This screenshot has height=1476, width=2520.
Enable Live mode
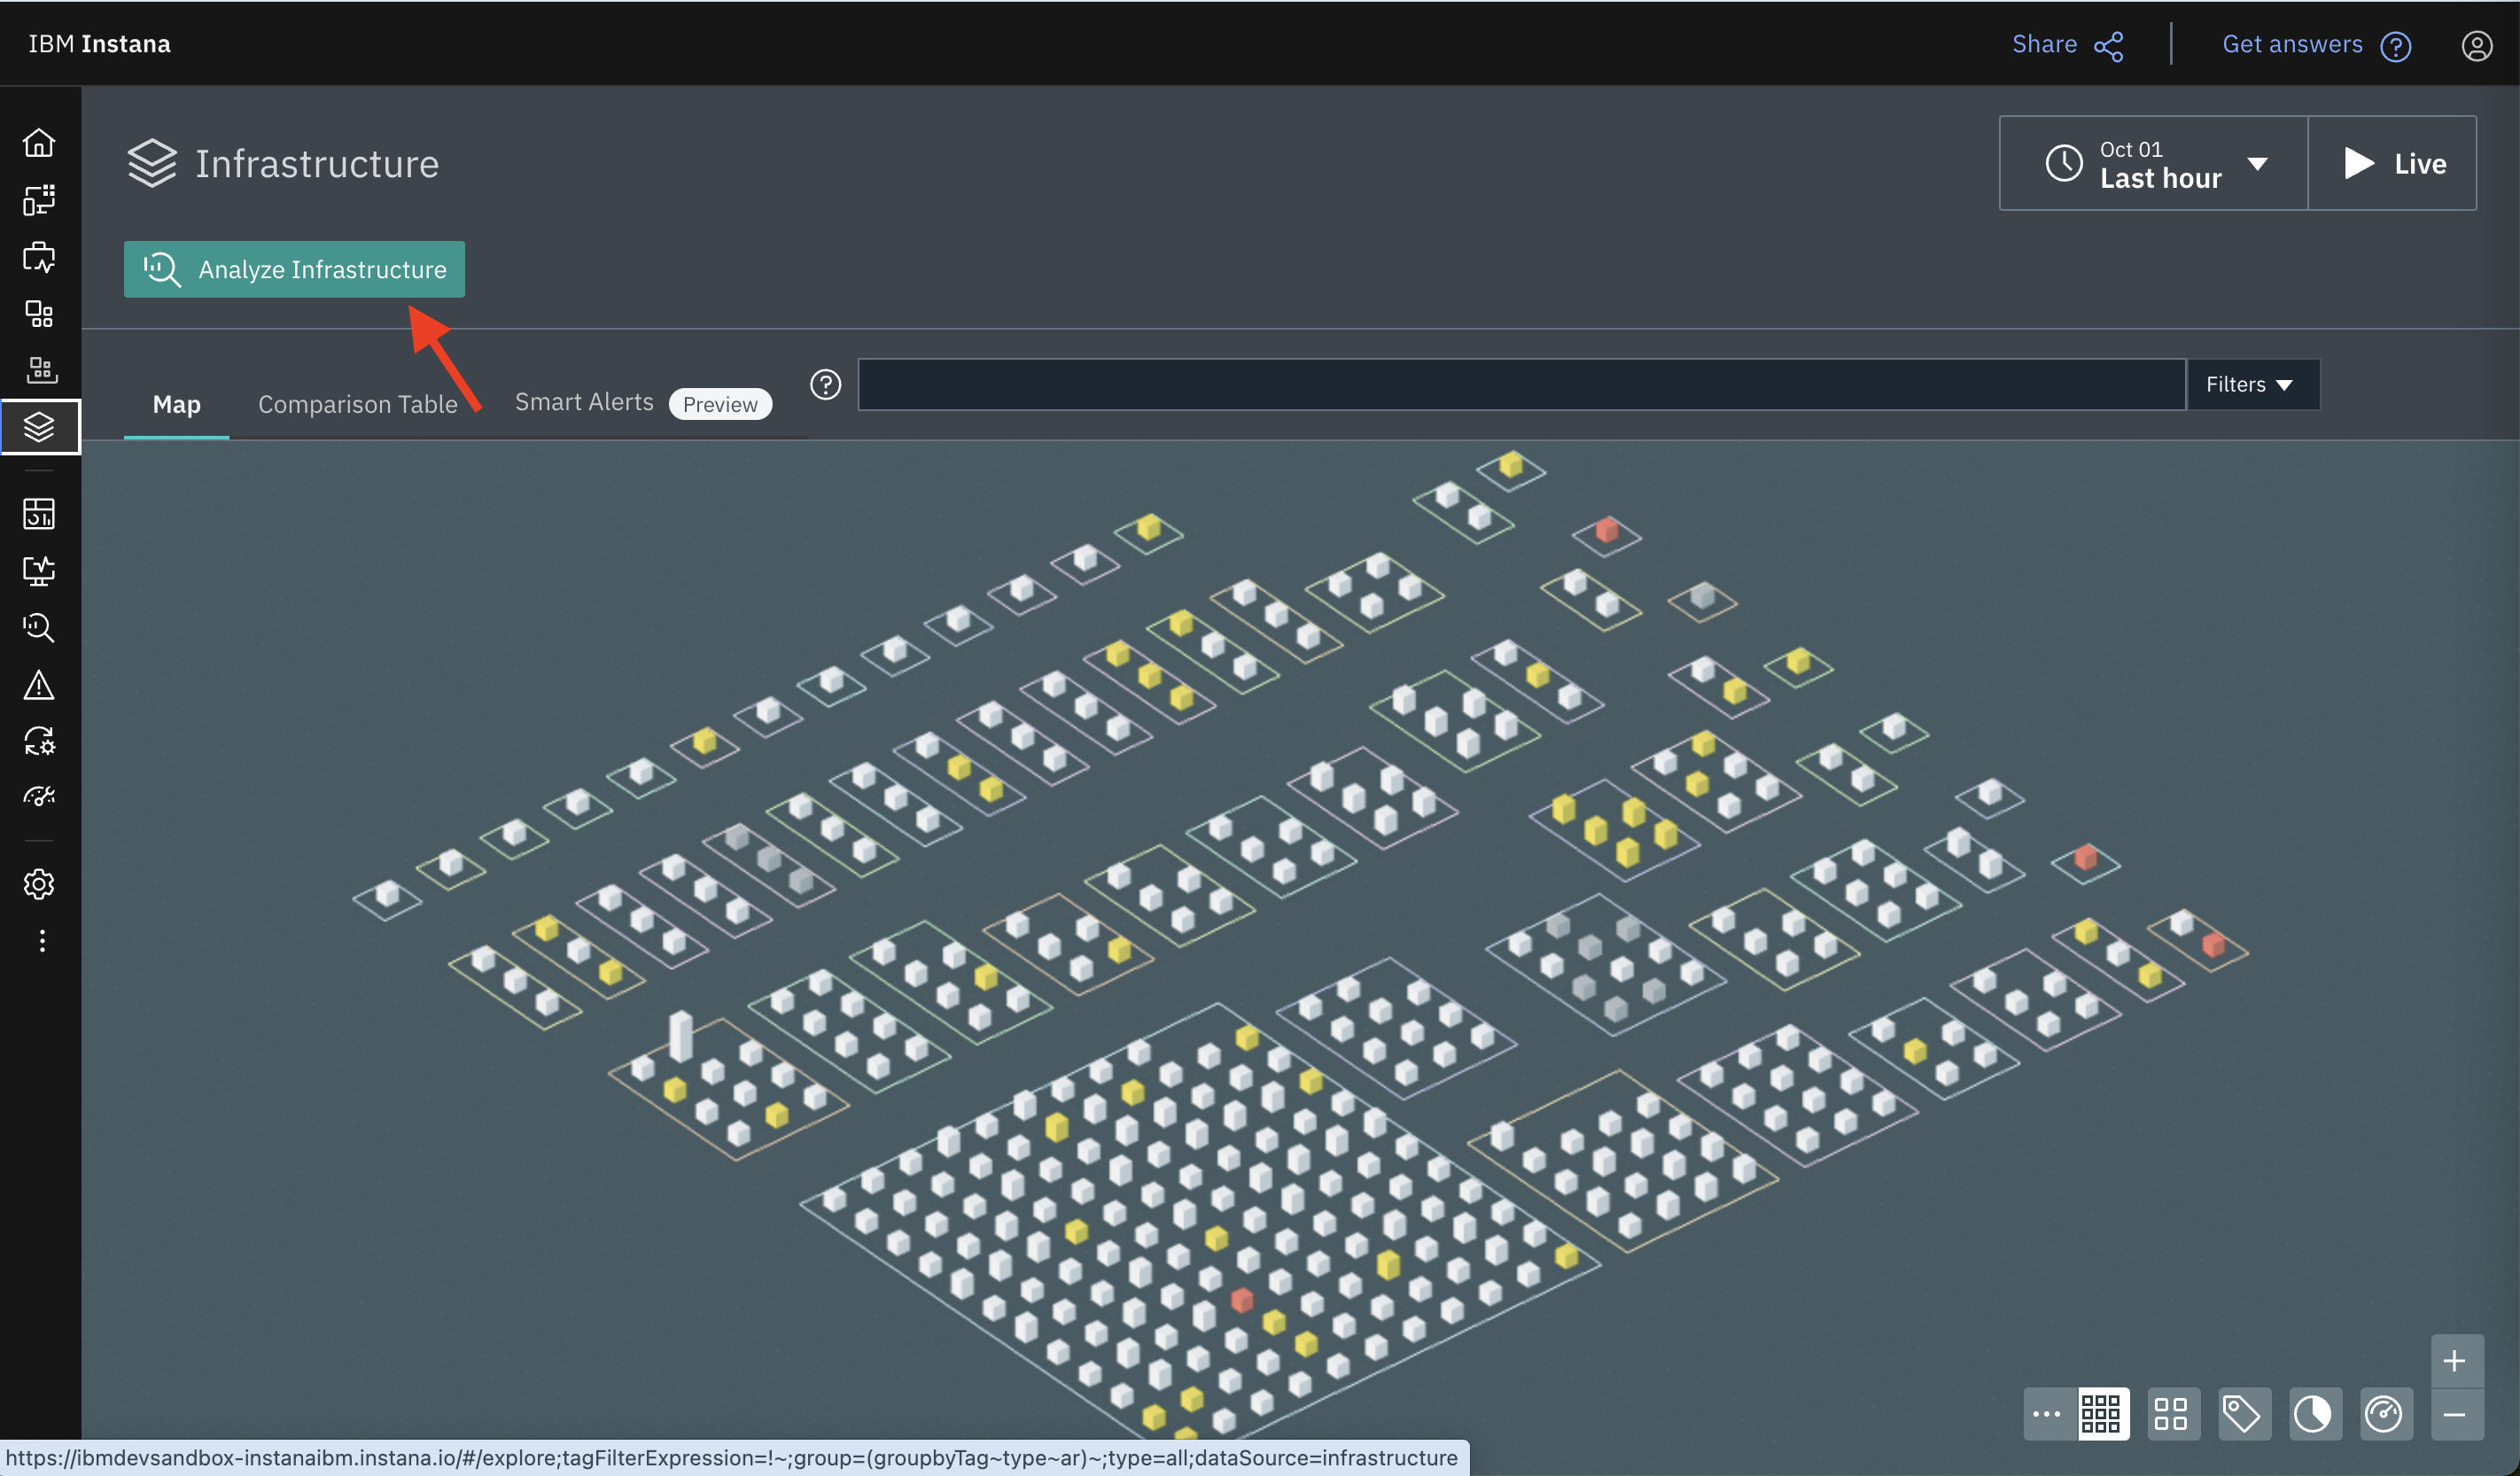tap(2394, 163)
